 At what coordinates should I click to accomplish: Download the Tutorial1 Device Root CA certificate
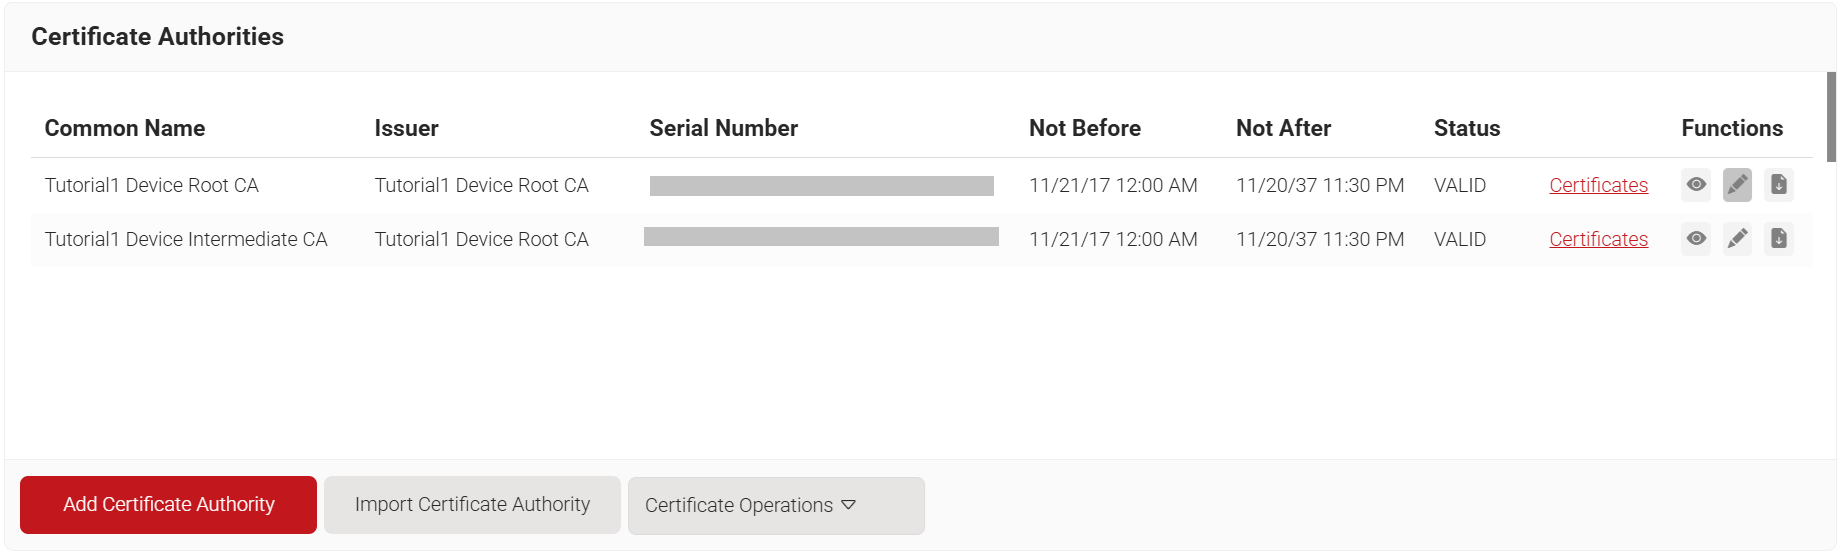tap(1778, 185)
